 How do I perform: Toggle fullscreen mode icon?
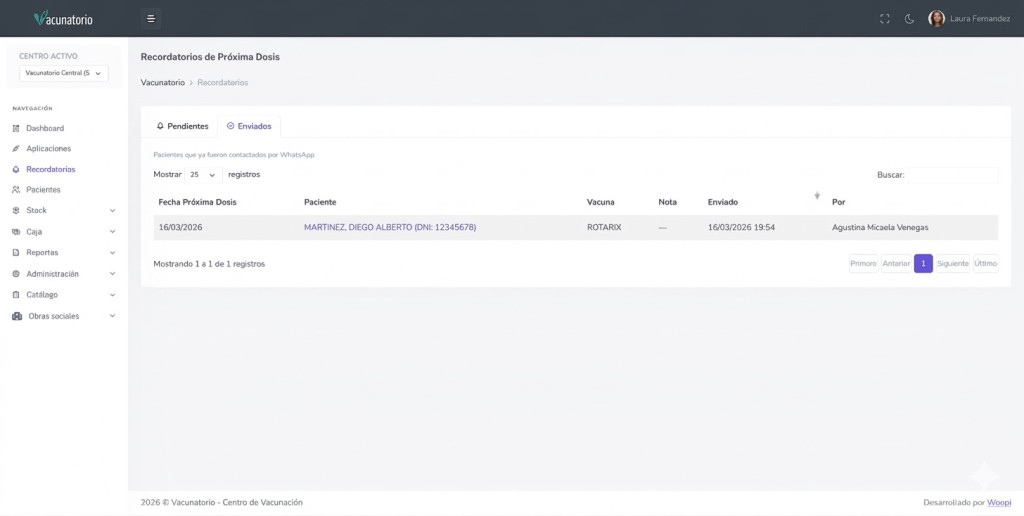[x=884, y=19]
